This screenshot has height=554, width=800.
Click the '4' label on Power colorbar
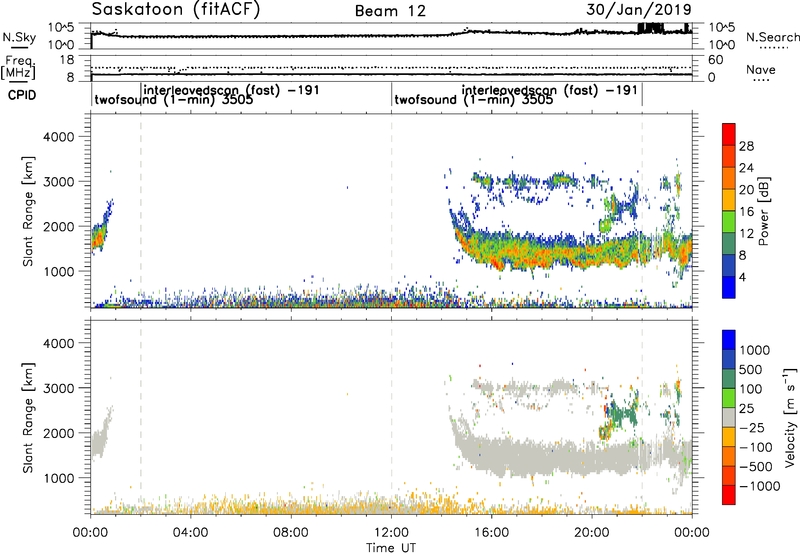(x=743, y=277)
